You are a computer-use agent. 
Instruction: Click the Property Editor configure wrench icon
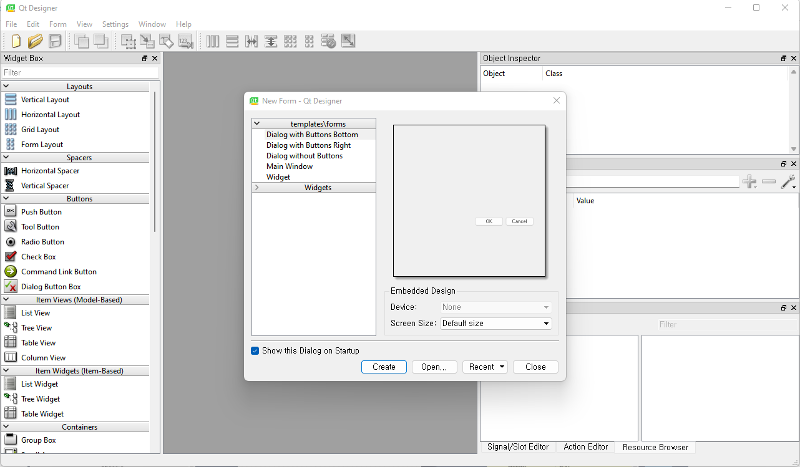(x=788, y=181)
